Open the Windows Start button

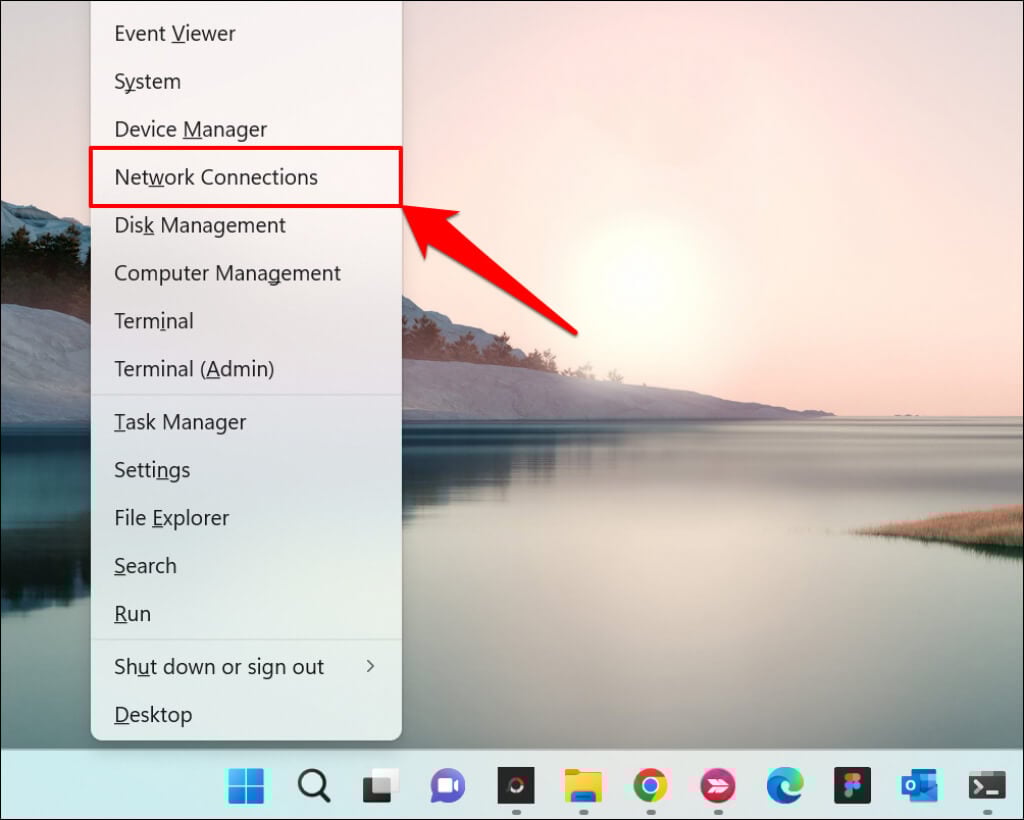click(x=246, y=785)
